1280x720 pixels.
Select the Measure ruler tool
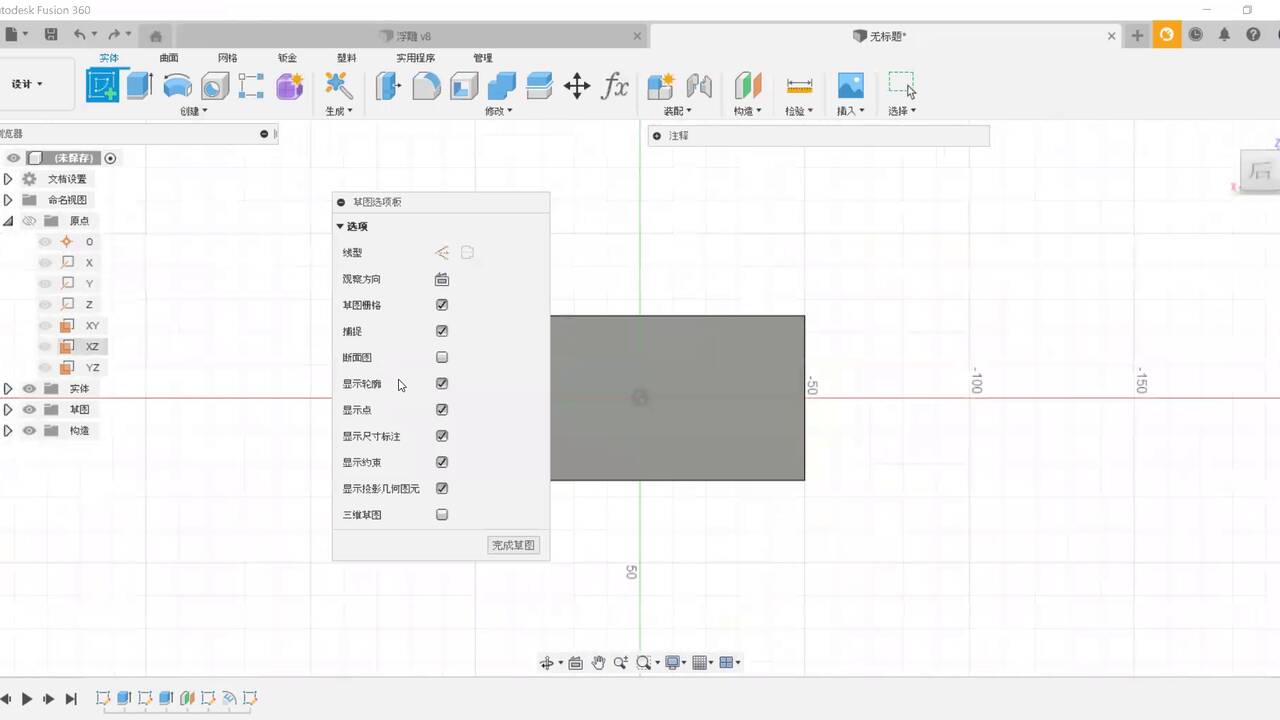[x=799, y=86]
